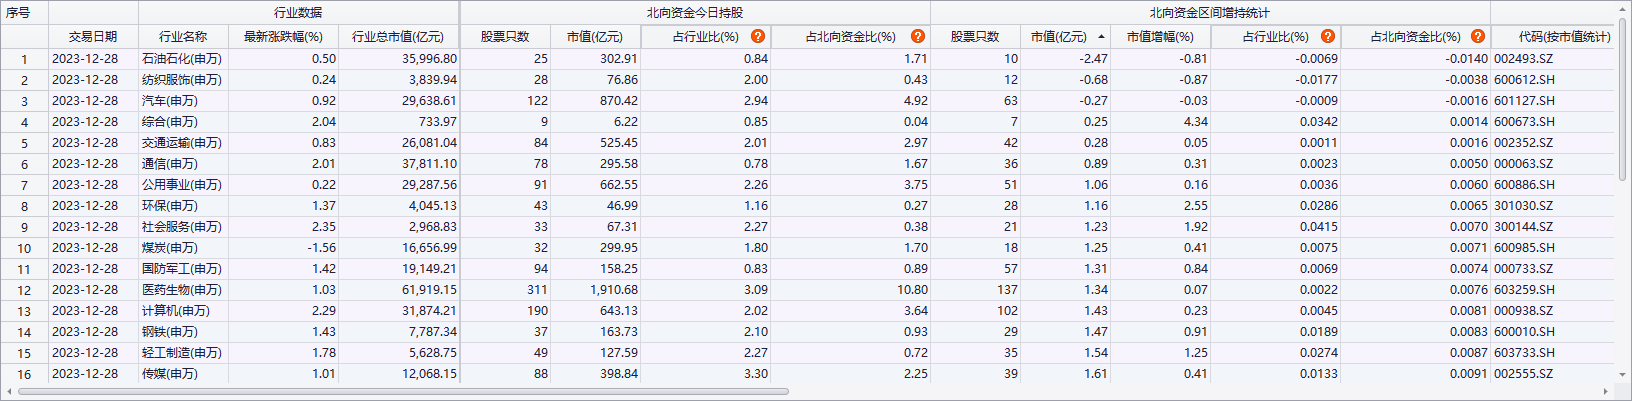Viewport: 1632px width, 401px height.
Task: Click the 行业名称 column header
Action: click(183, 37)
